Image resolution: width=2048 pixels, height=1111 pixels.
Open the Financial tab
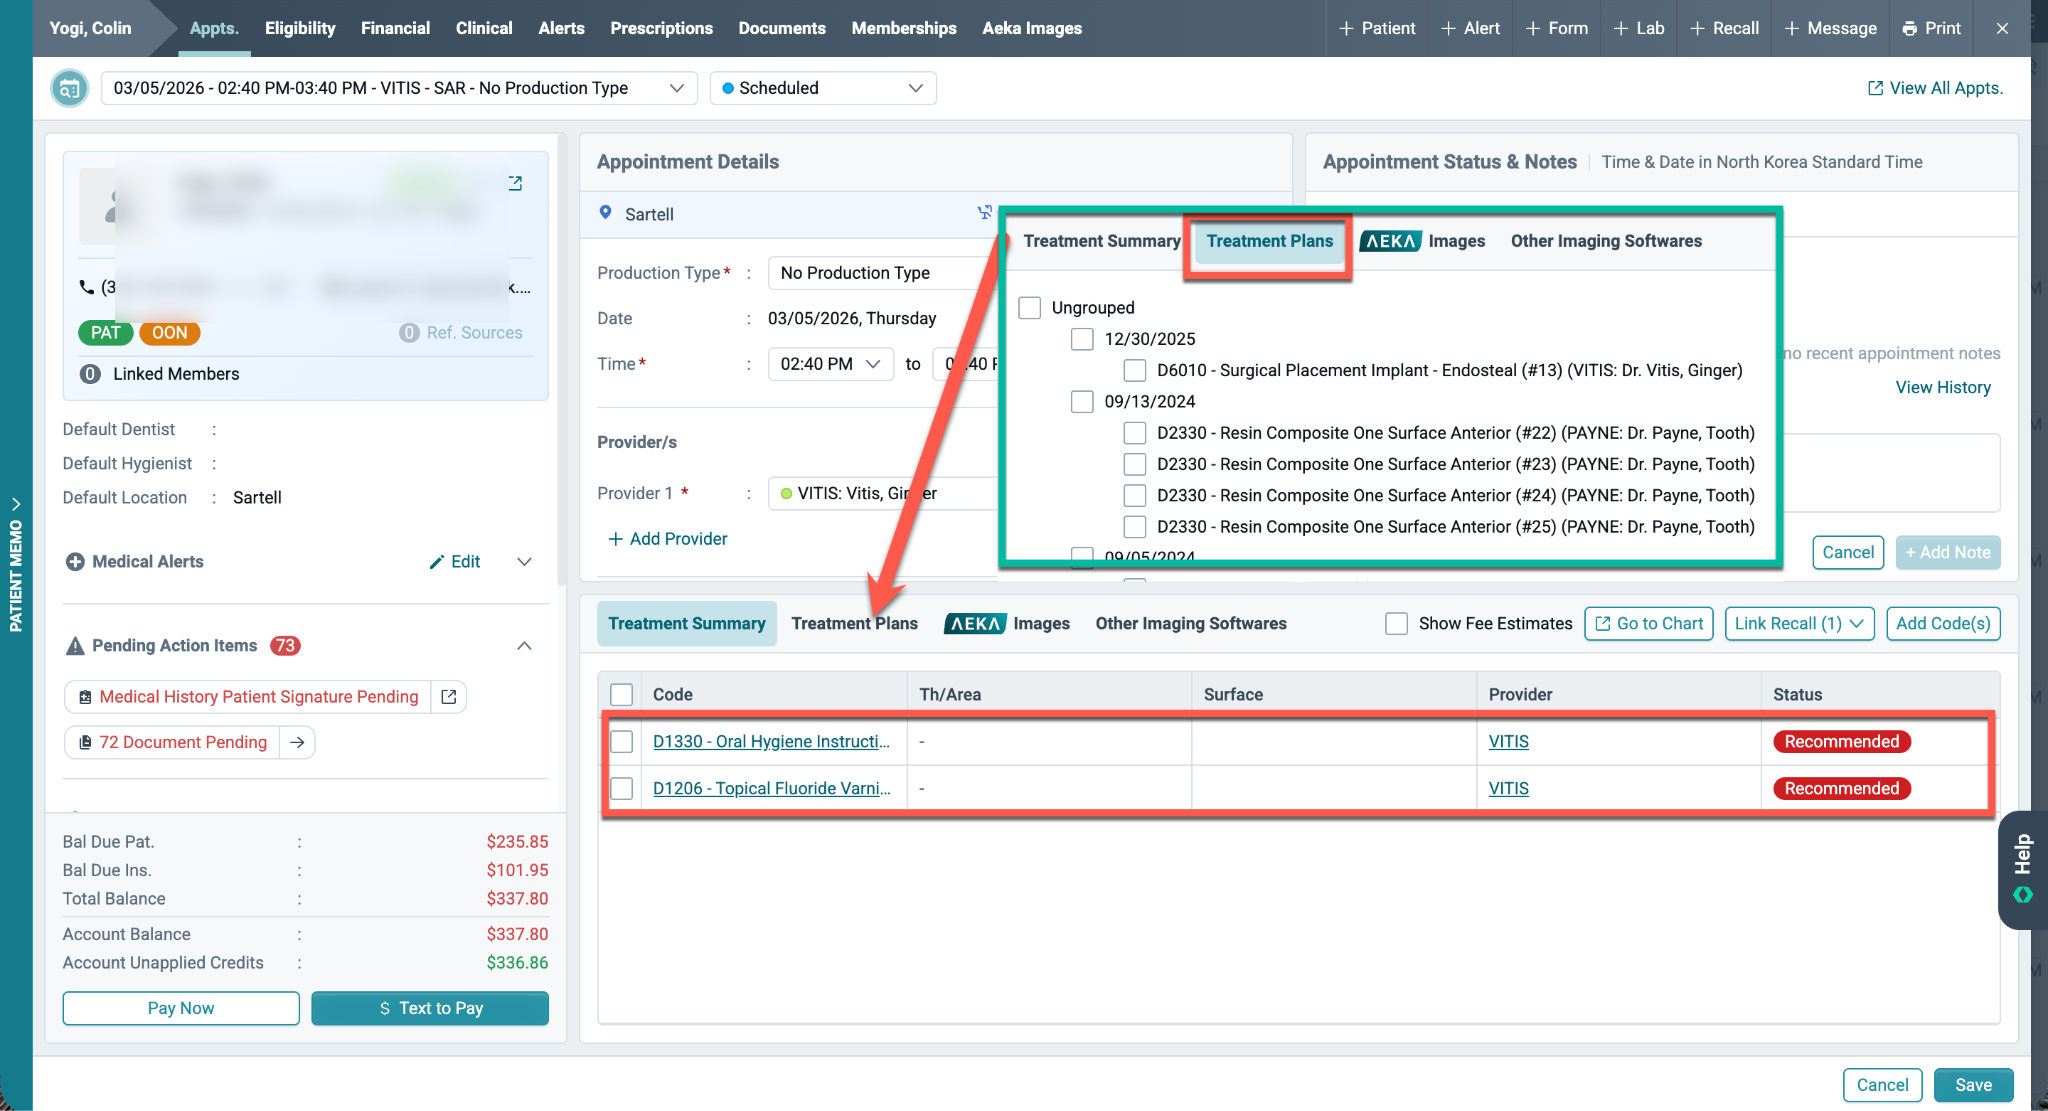click(x=395, y=28)
